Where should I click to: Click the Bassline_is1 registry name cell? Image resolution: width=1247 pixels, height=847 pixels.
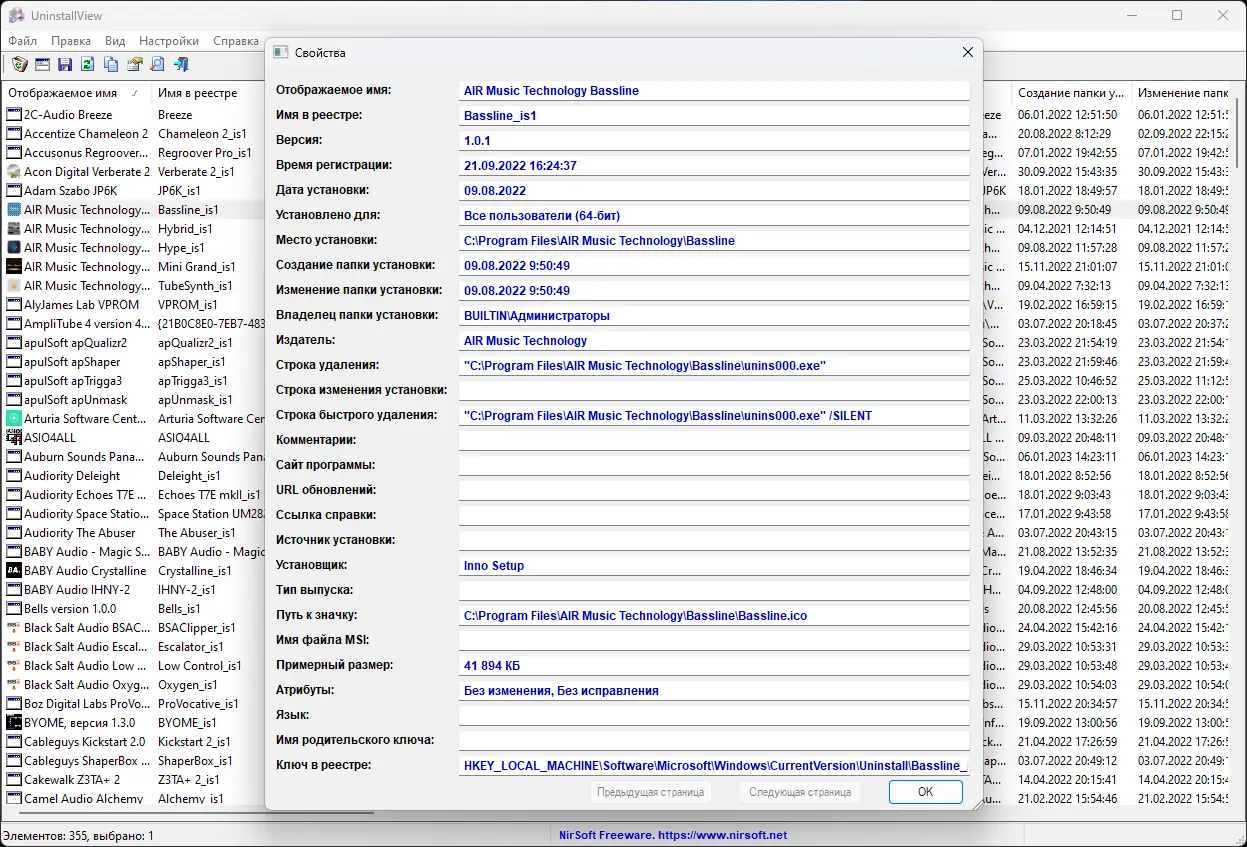coord(188,210)
